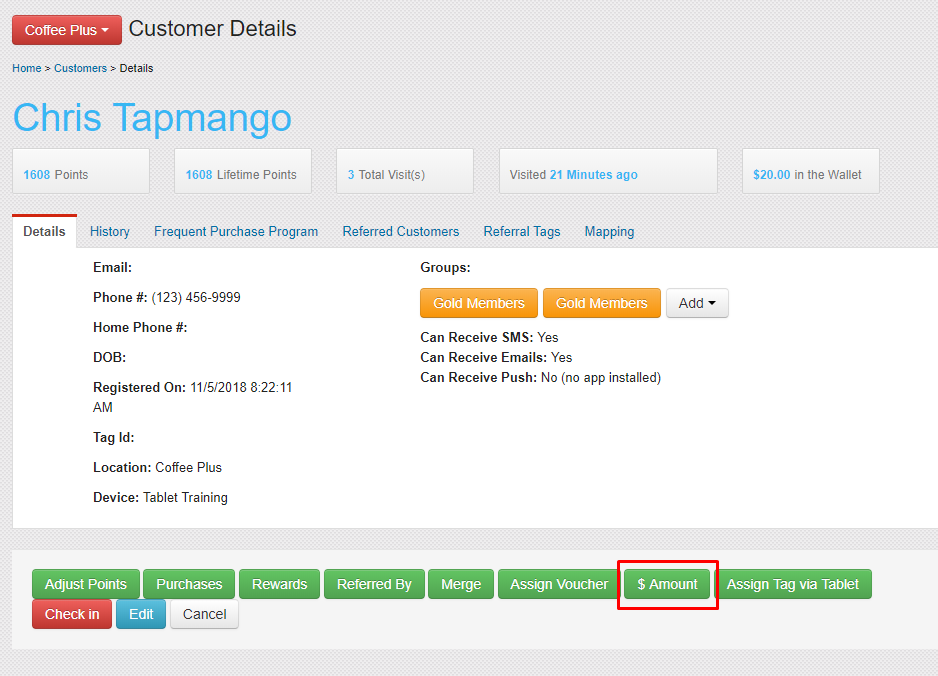This screenshot has height=676, width=938.
Task: Merge this customer record
Action: coord(461,584)
